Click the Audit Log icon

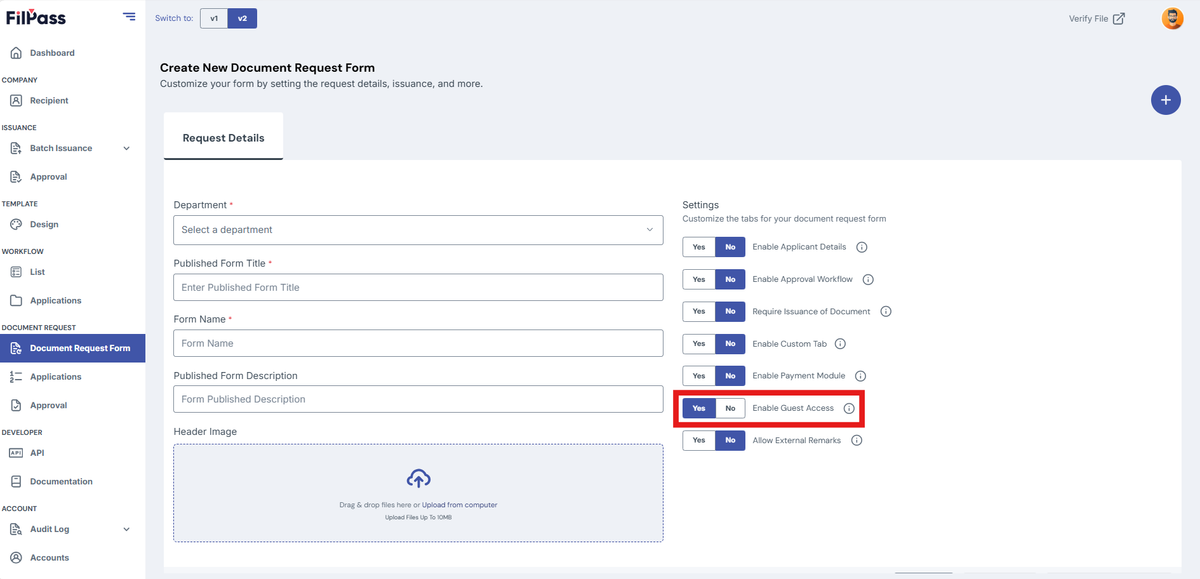point(16,529)
